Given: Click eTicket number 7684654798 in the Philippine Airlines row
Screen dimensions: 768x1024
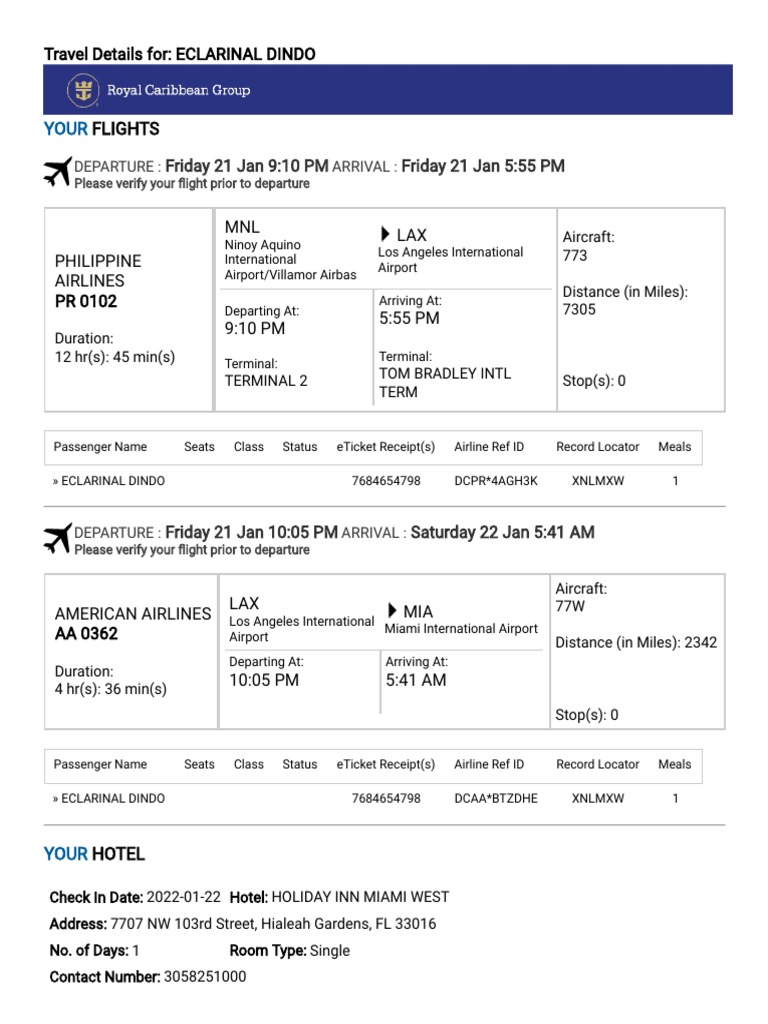Looking at the screenshot, I should click(386, 481).
